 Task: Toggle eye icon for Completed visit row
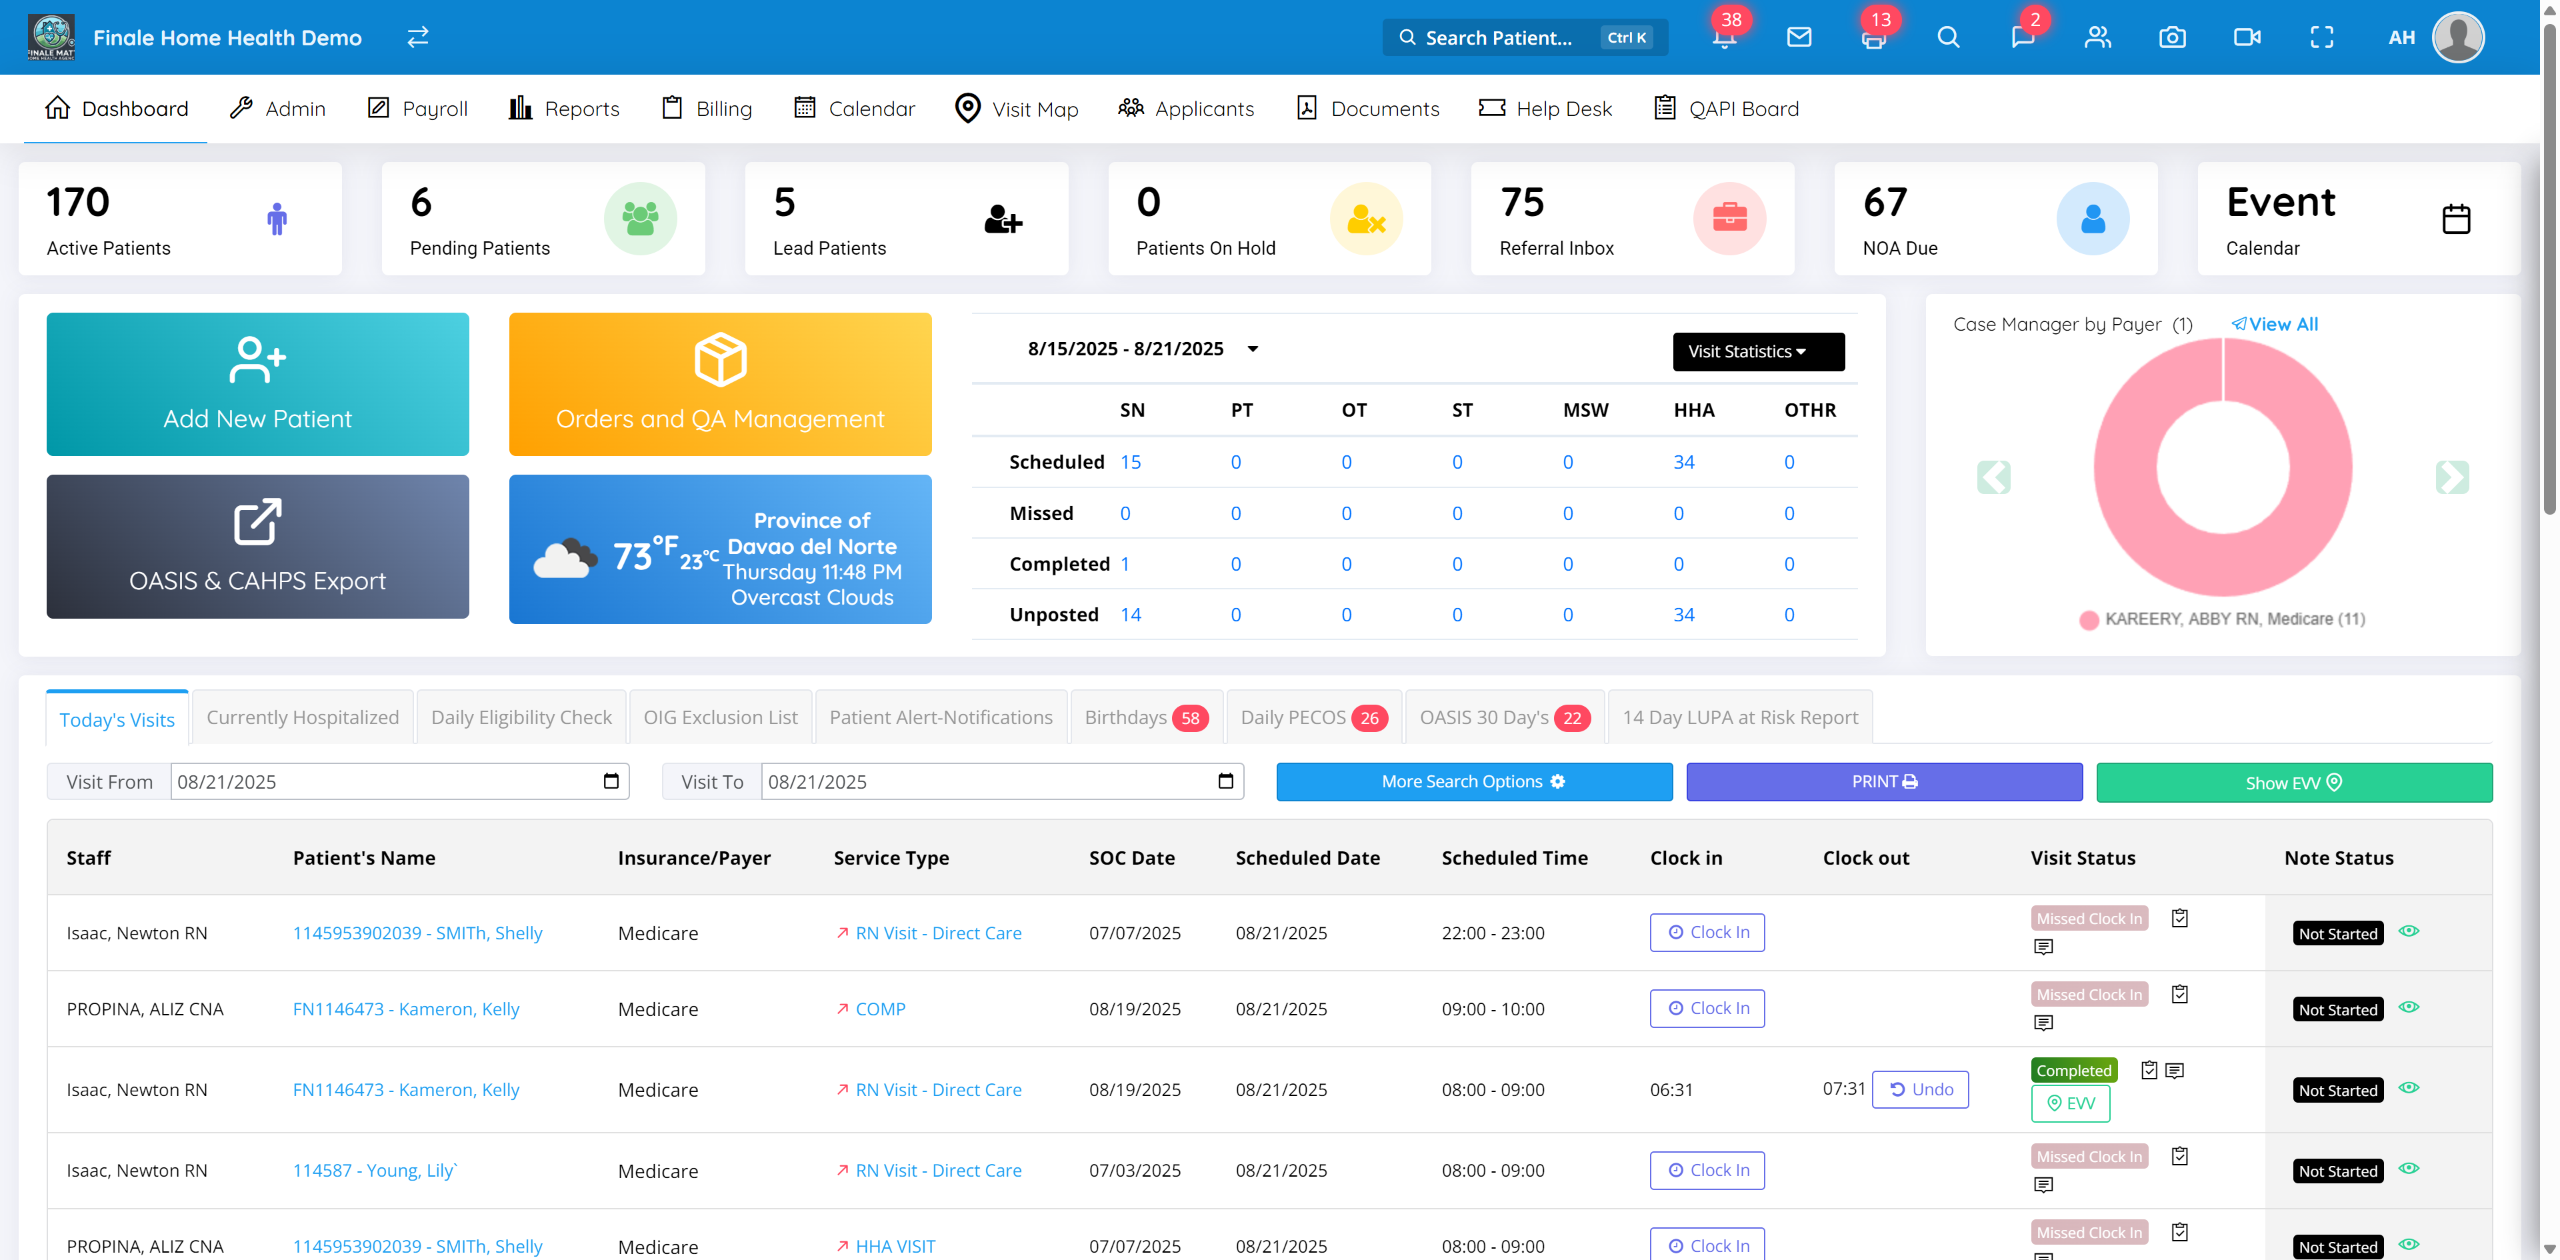(x=2409, y=1088)
